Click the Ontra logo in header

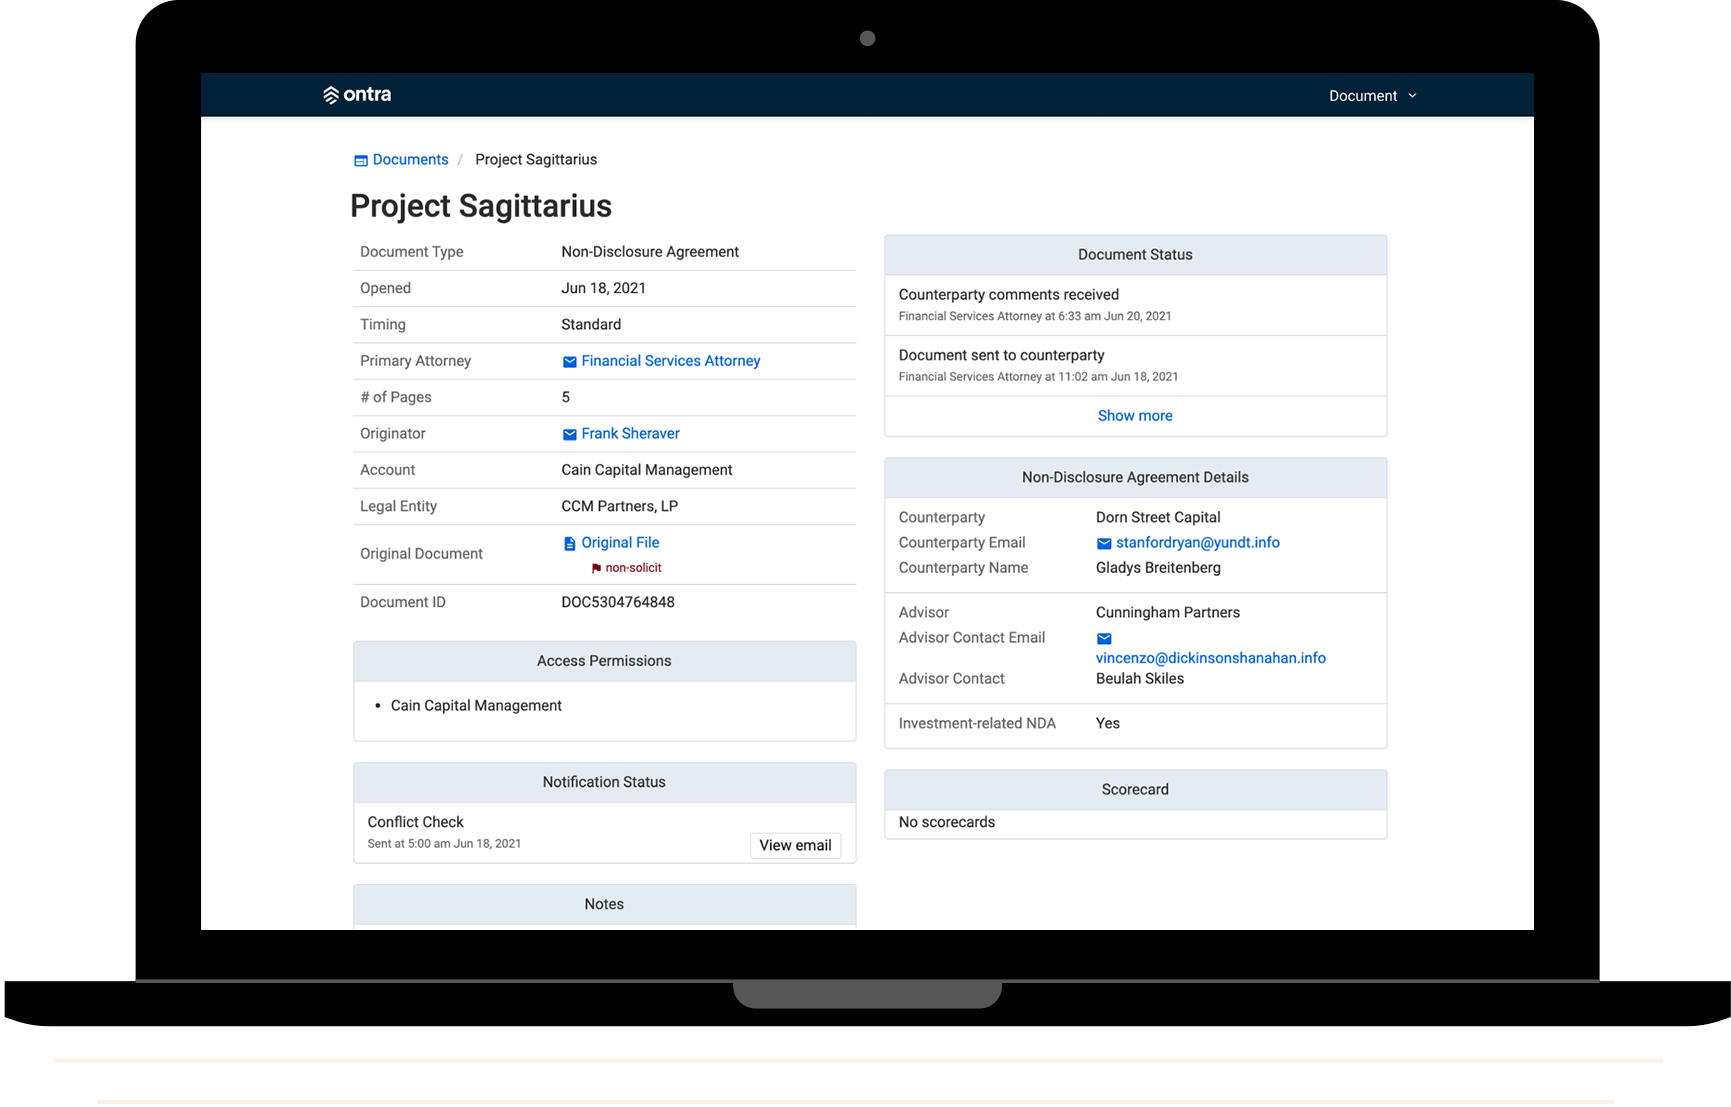(x=357, y=95)
